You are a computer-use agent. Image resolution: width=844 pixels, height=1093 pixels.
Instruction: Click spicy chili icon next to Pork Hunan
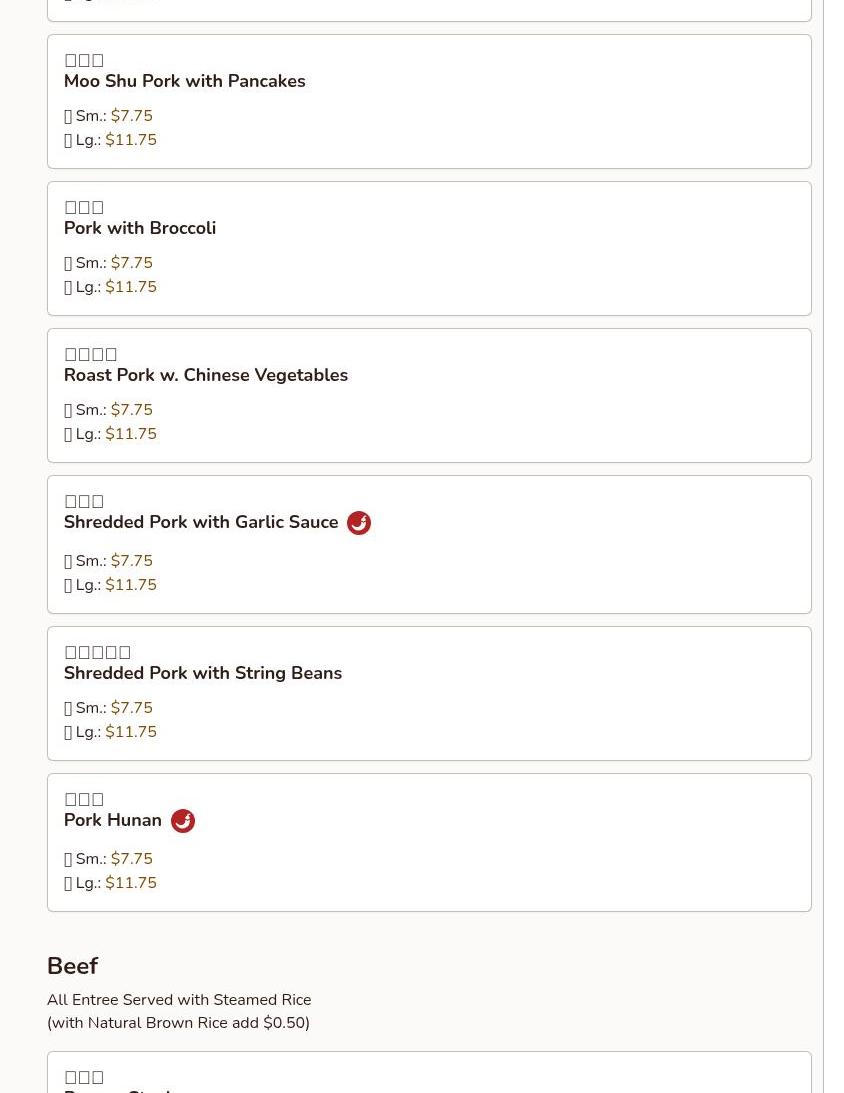point(183,820)
